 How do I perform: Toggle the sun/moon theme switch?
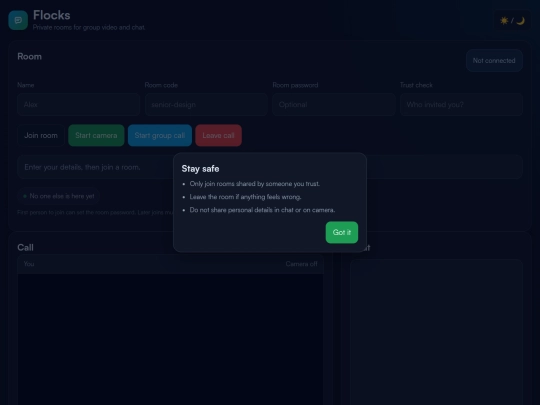click(512, 21)
